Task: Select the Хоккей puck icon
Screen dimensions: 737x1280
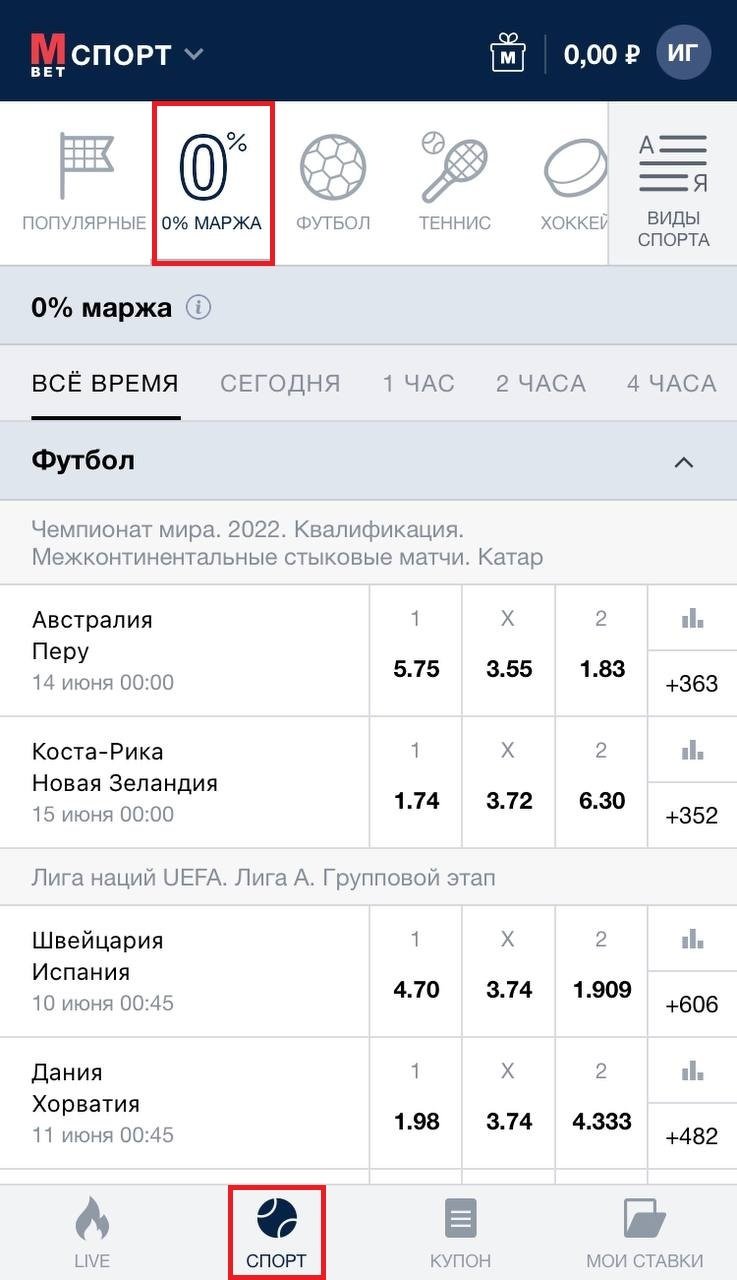Action: coord(575,168)
